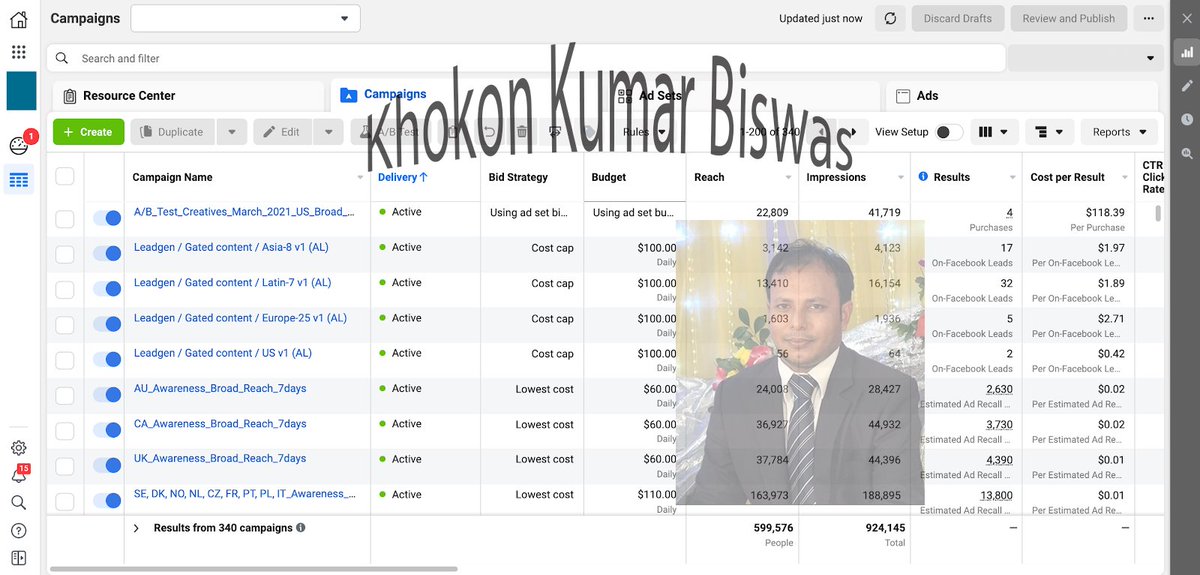Screen dimensions: 1200x575
Task: Toggle off Leadgen Europe-25 v1 campaign switch
Action: coord(106,324)
